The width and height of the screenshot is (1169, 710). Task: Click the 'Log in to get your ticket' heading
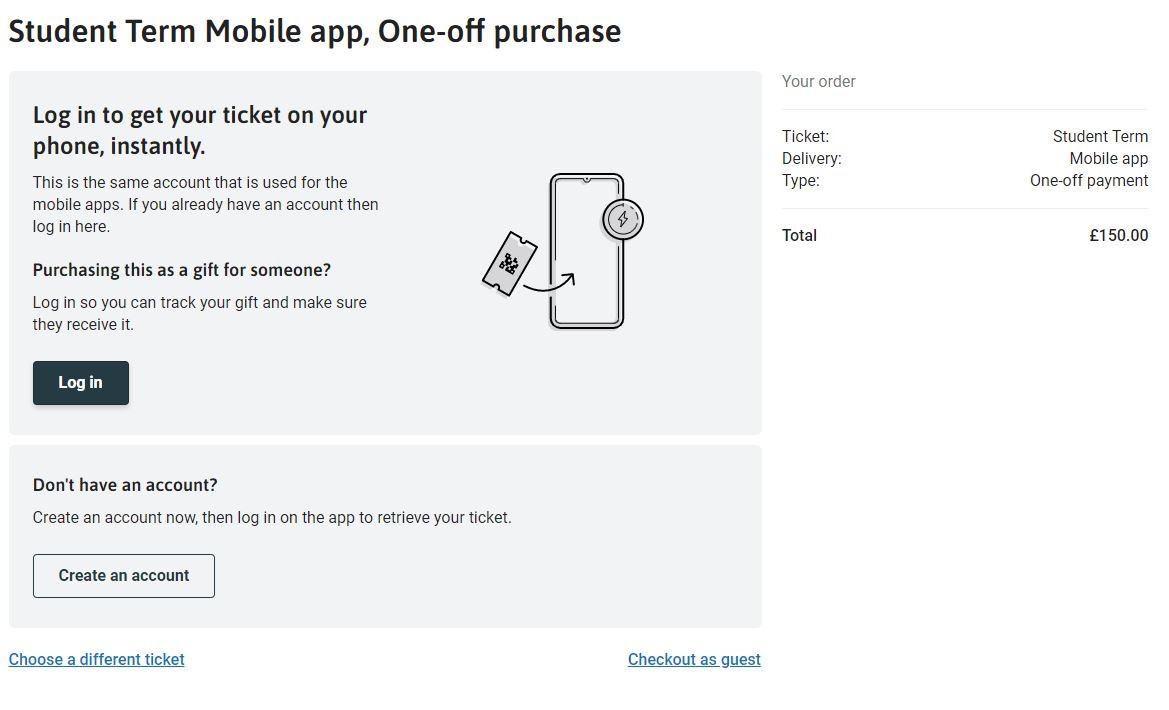click(200, 130)
